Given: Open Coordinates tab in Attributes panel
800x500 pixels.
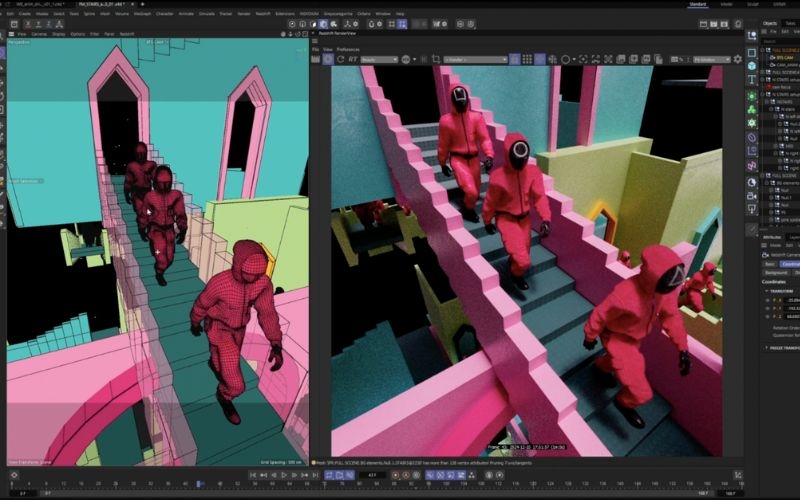Looking at the screenshot, I should pos(790,264).
